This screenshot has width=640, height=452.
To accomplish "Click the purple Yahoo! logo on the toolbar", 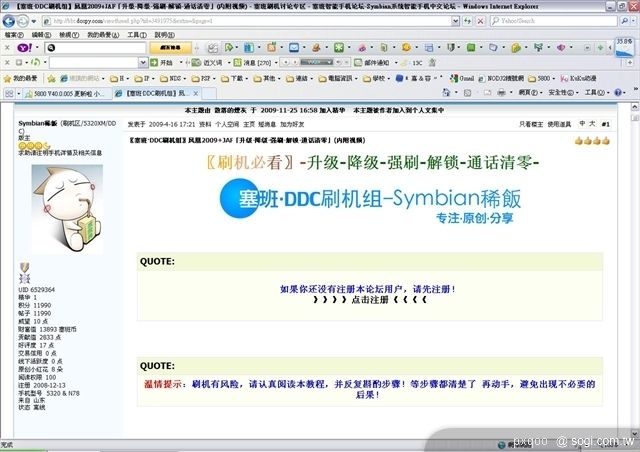I will 24,48.
